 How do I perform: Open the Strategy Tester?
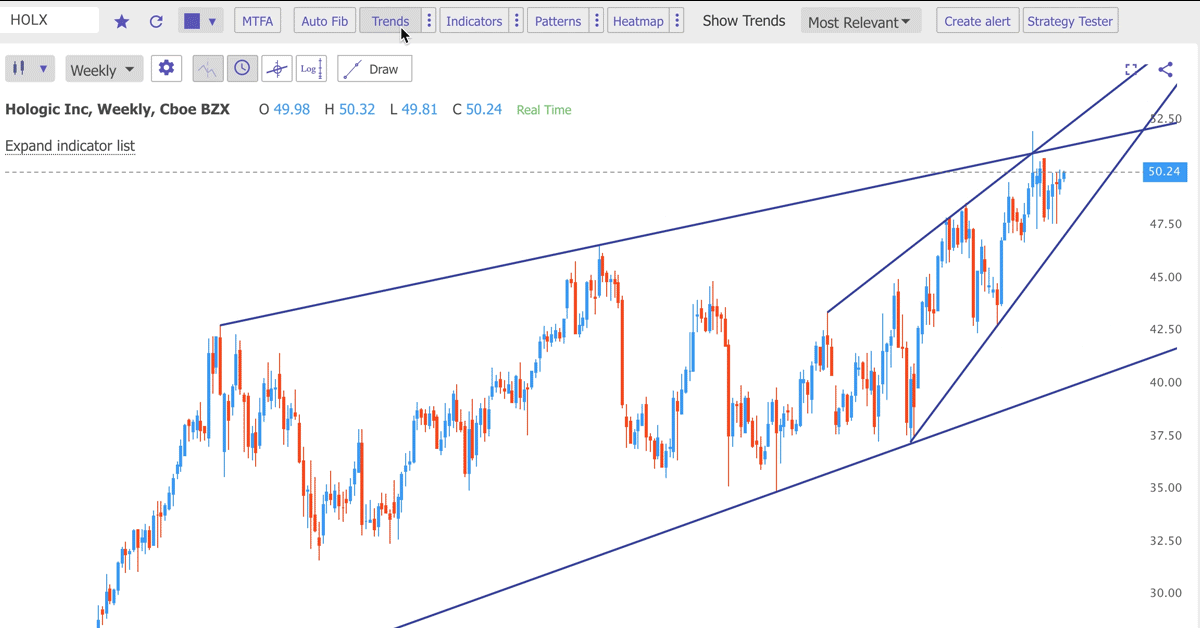point(1070,20)
